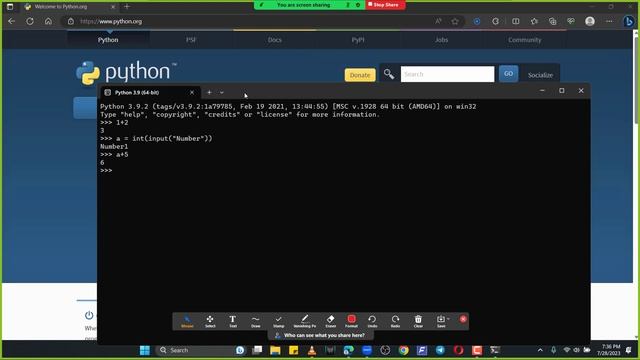Close the Welcome to Python.org tab

(113, 7)
